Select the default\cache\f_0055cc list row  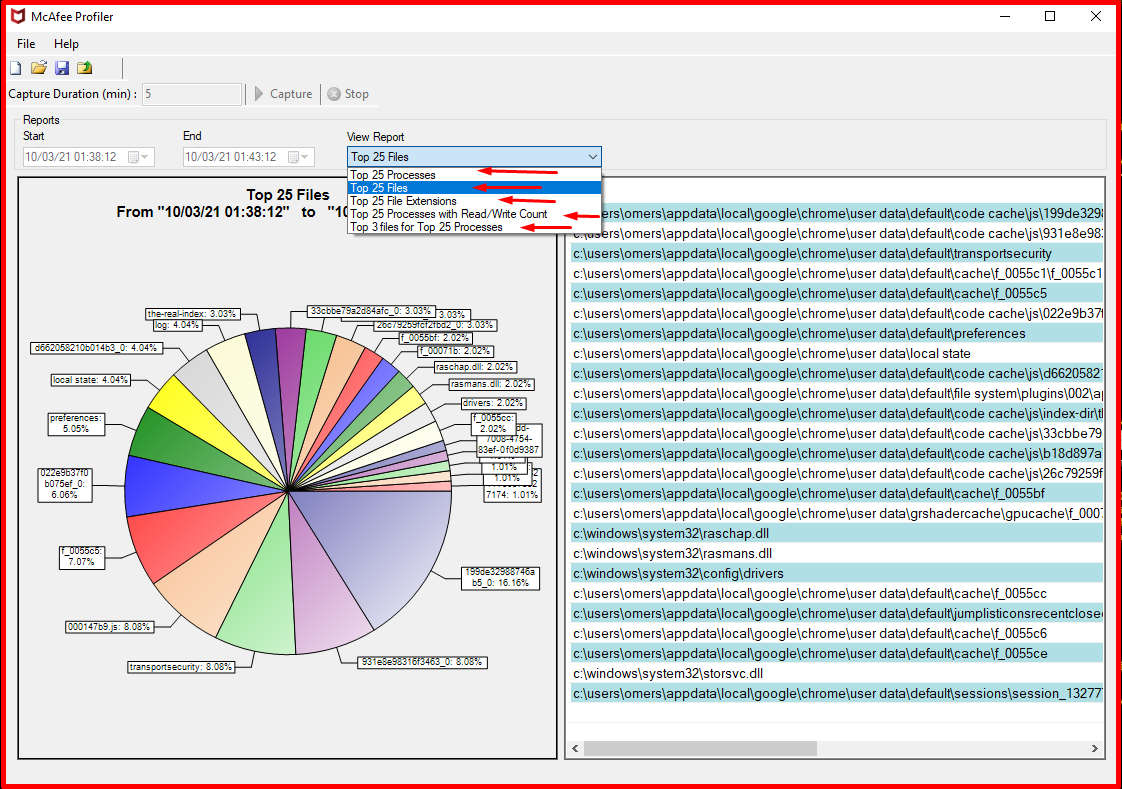tap(836, 594)
